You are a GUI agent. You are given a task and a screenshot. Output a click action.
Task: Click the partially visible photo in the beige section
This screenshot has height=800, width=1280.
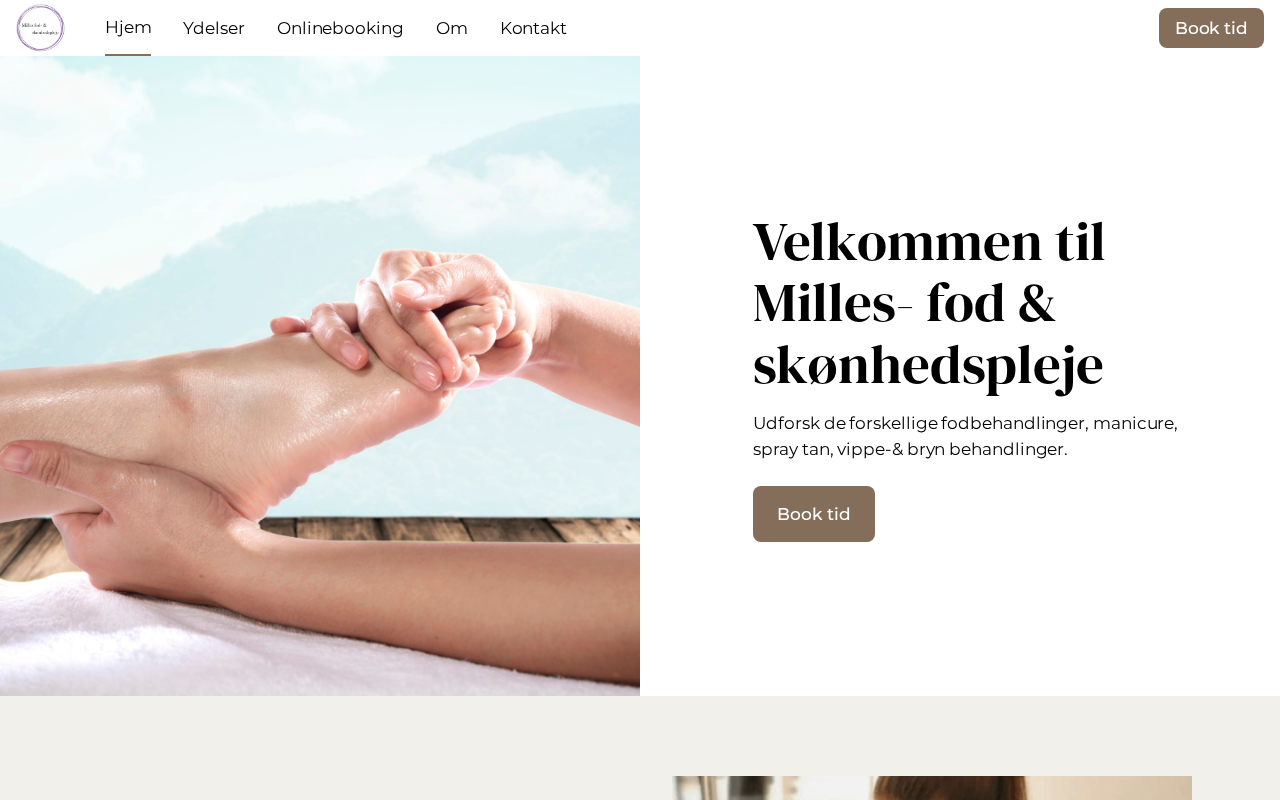932,788
